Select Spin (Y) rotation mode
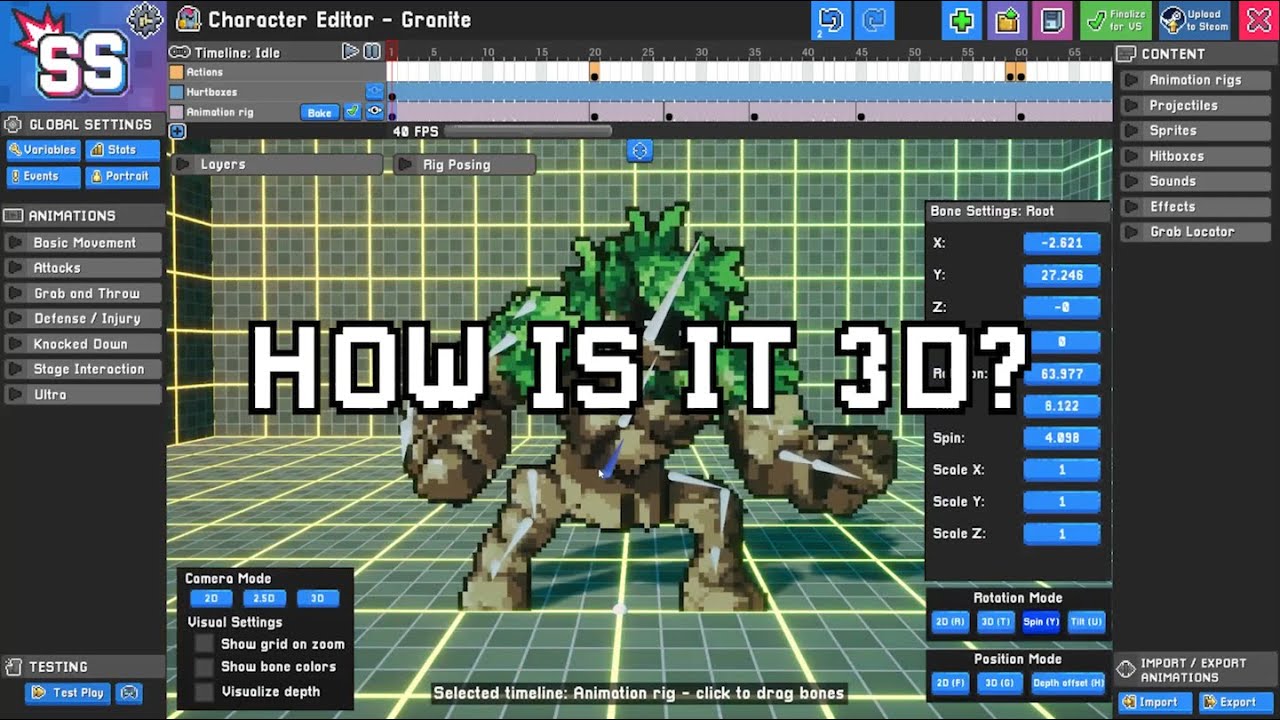The width and height of the screenshot is (1280, 720). click(x=1041, y=622)
